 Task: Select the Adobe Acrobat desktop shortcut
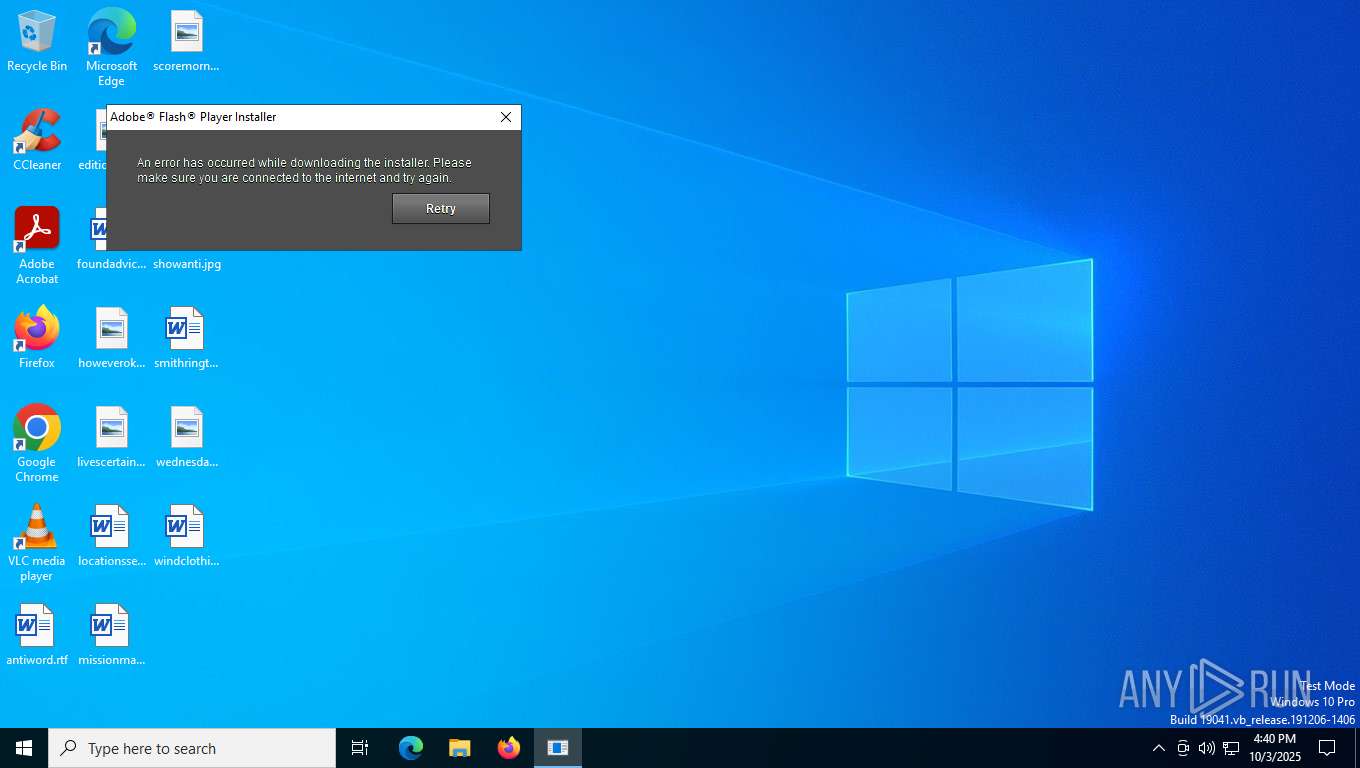coord(37,245)
